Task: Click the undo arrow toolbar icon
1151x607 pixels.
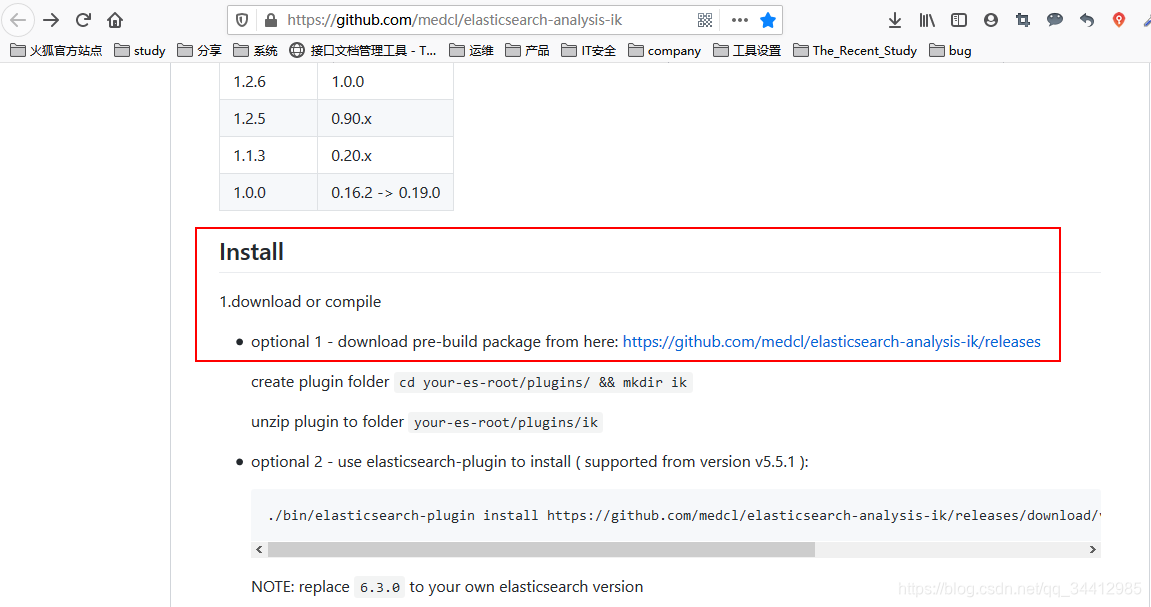Action: [x=1087, y=20]
